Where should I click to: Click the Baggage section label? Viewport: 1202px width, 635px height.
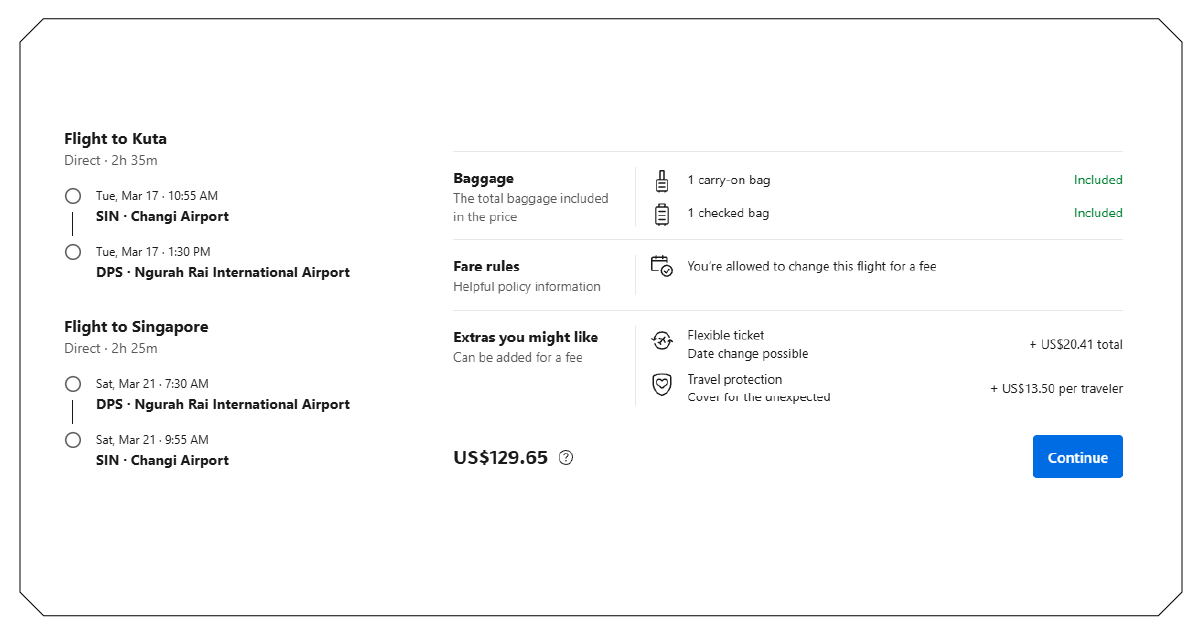coord(483,178)
